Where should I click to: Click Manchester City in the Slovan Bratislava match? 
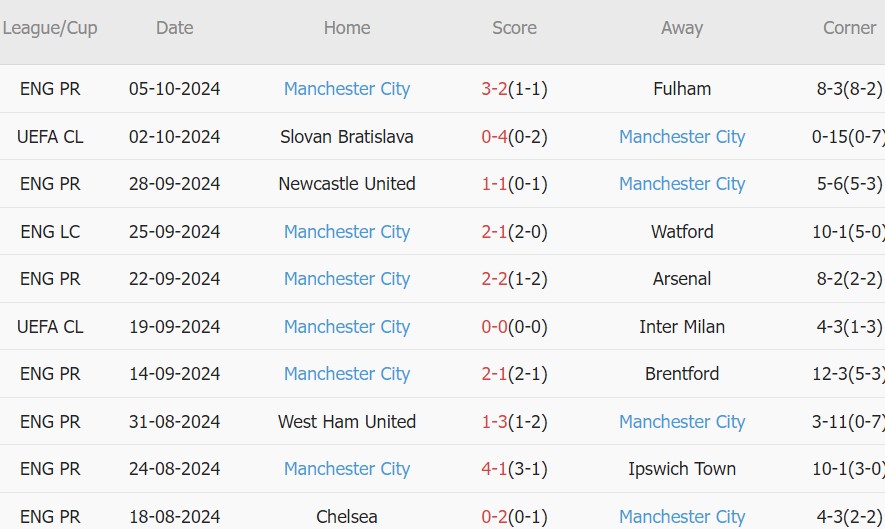coord(682,137)
